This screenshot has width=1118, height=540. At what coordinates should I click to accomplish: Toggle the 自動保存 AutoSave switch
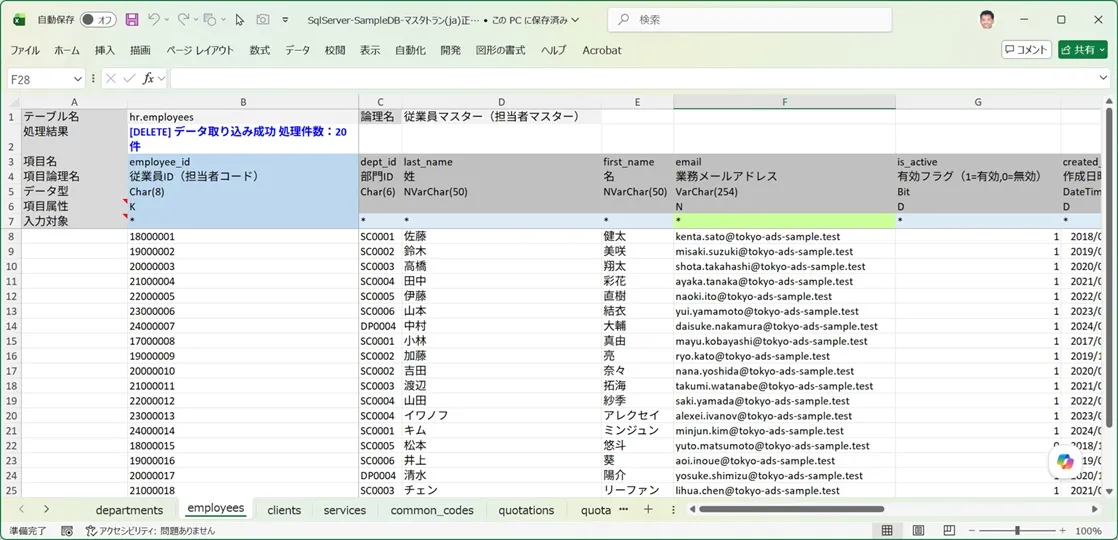(98, 20)
